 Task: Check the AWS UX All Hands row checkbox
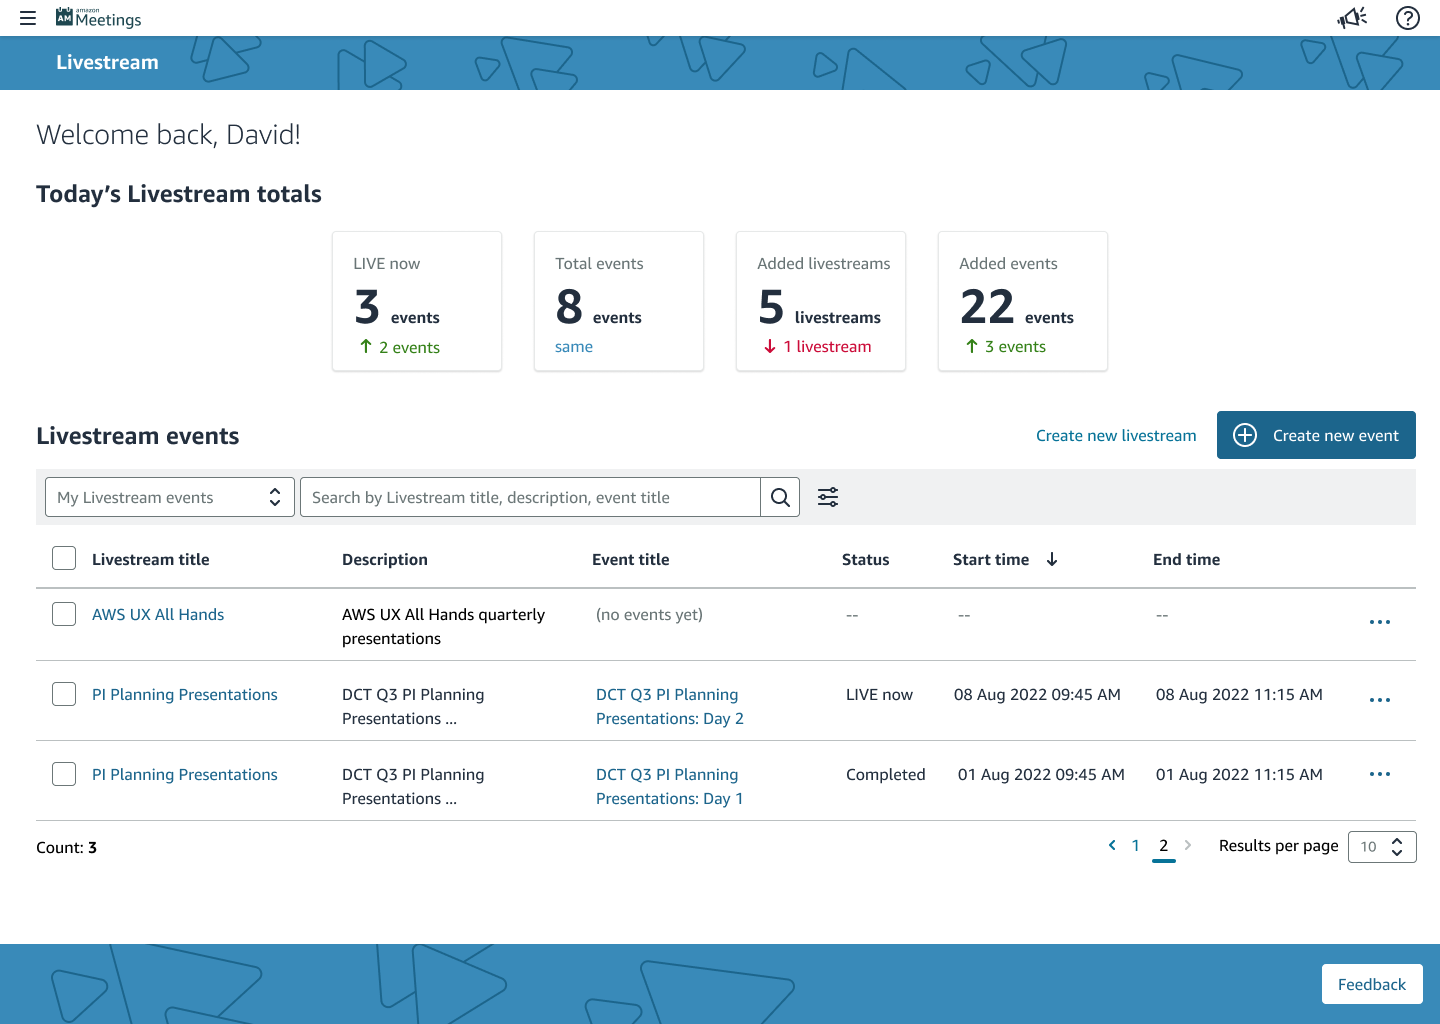64,614
